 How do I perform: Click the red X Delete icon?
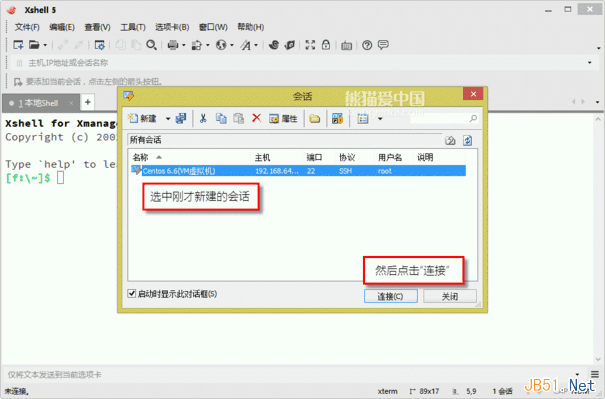[x=256, y=118]
